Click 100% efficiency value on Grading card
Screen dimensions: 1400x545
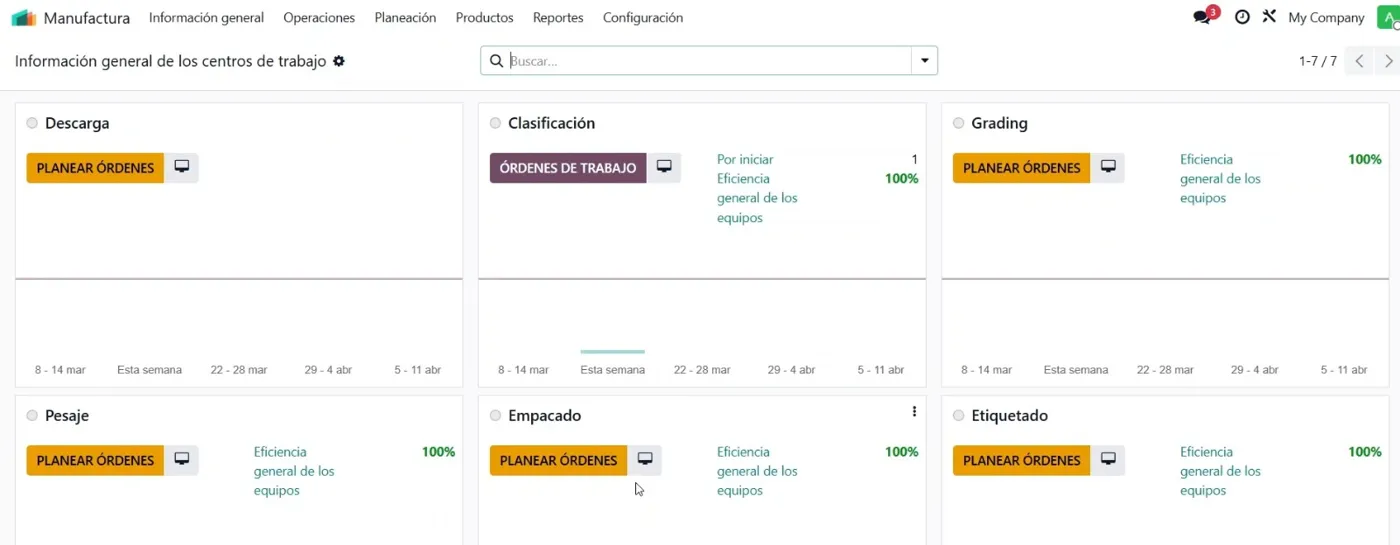(x=1365, y=159)
